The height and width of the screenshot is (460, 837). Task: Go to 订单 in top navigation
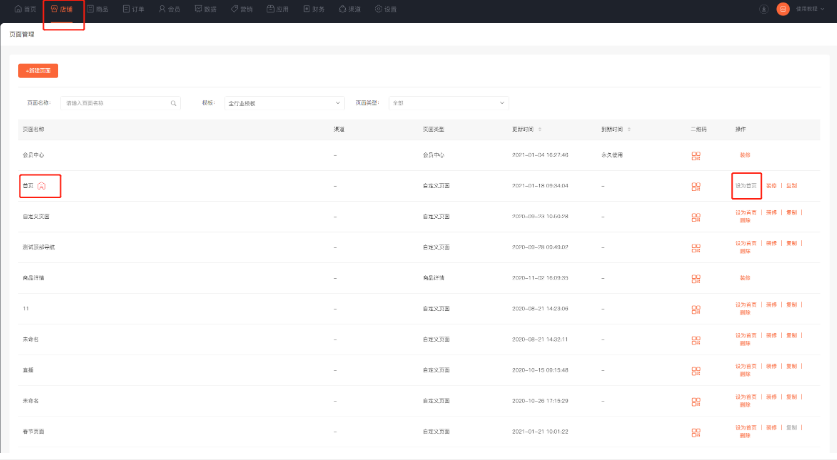point(133,9)
